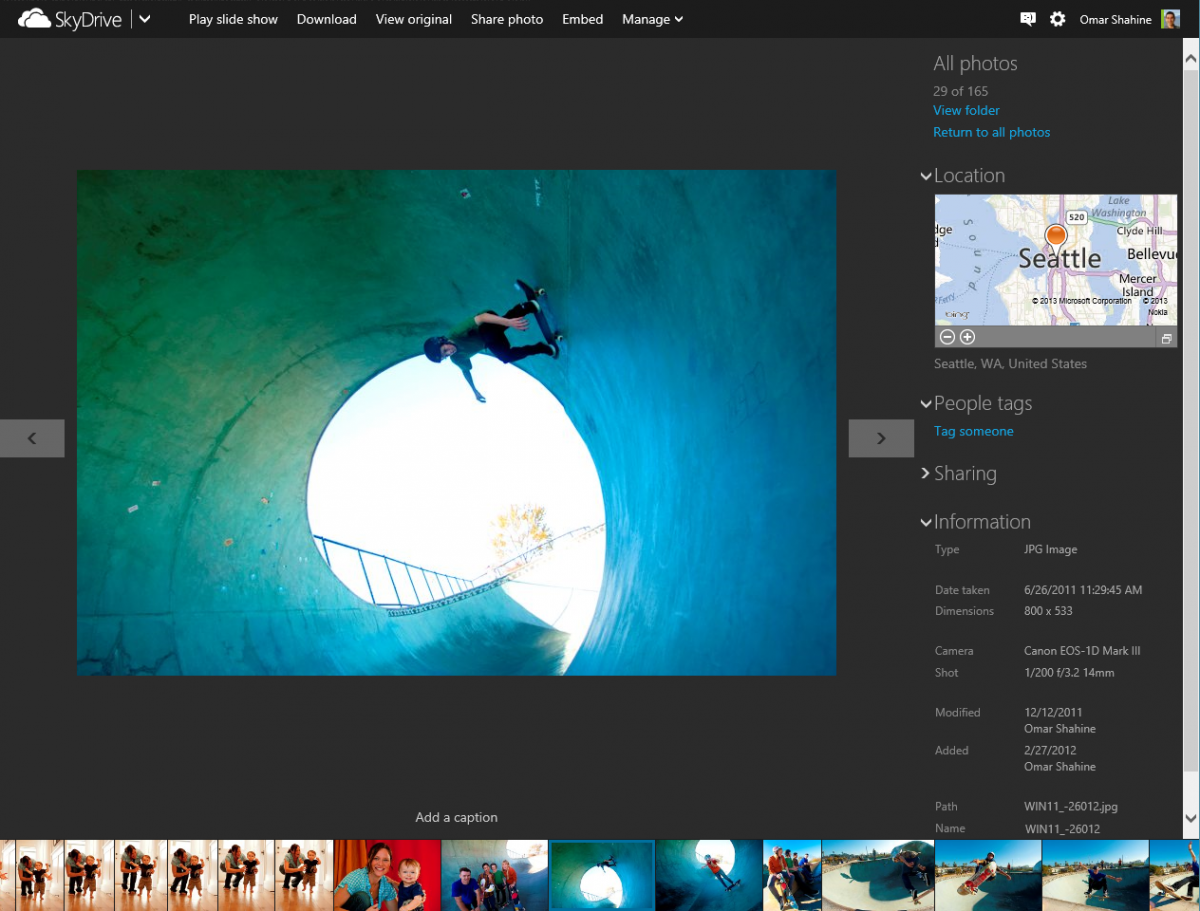Image resolution: width=1200 pixels, height=911 pixels.
Task: Open settings via the gear icon
Action: click(x=1058, y=18)
